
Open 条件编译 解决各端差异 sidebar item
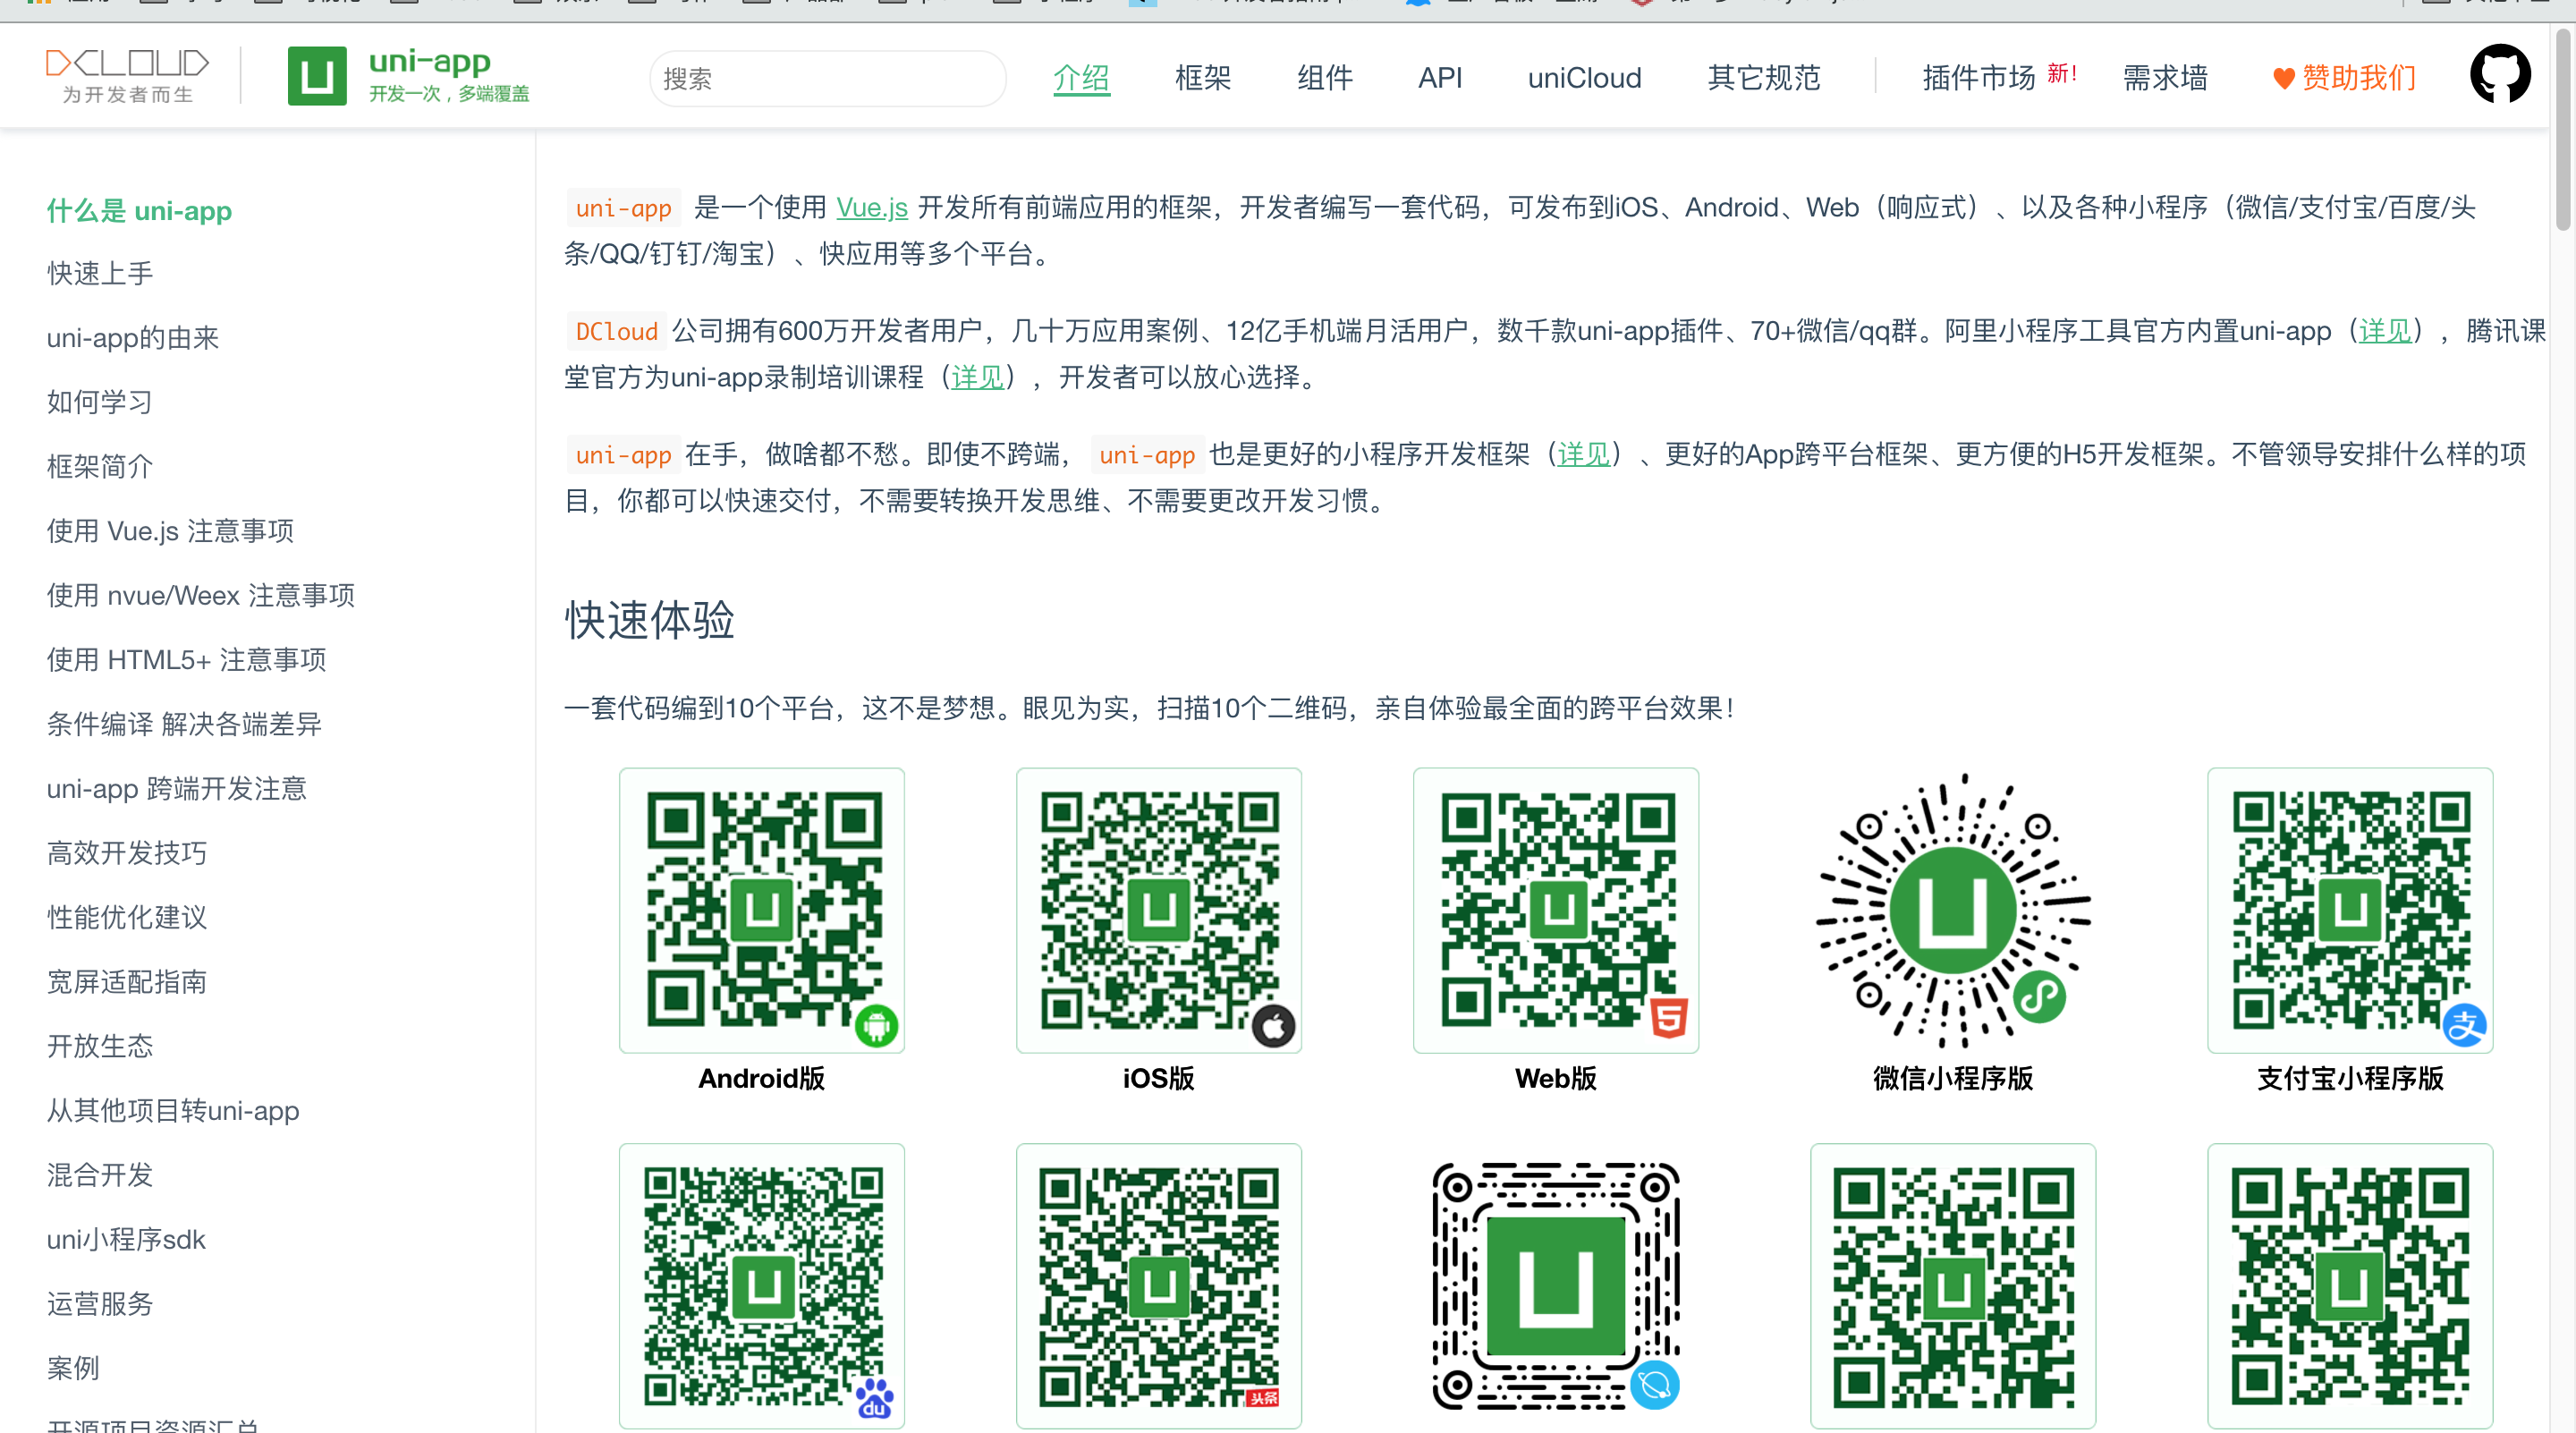[184, 724]
